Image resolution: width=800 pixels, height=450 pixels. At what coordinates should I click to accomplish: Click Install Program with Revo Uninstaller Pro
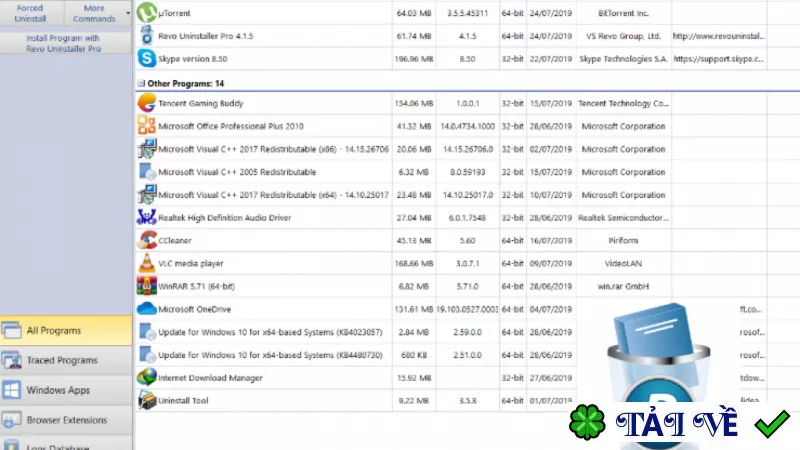pyautogui.click(x=64, y=43)
